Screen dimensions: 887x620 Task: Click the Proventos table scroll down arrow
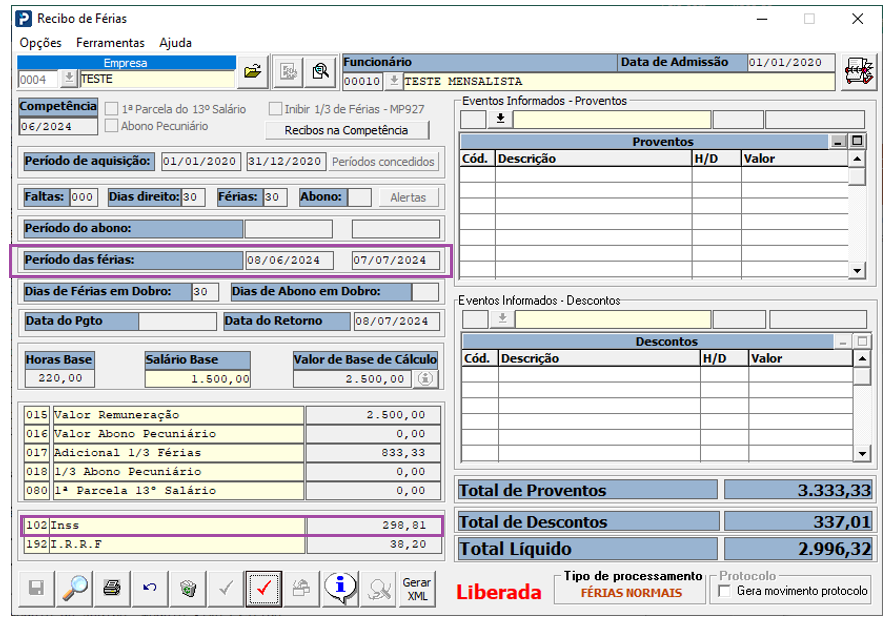[x=857, y=270]
